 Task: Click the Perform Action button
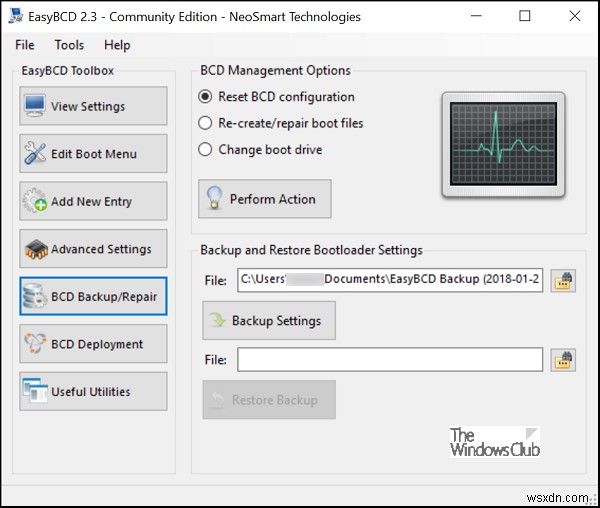[x=265, y=199]
